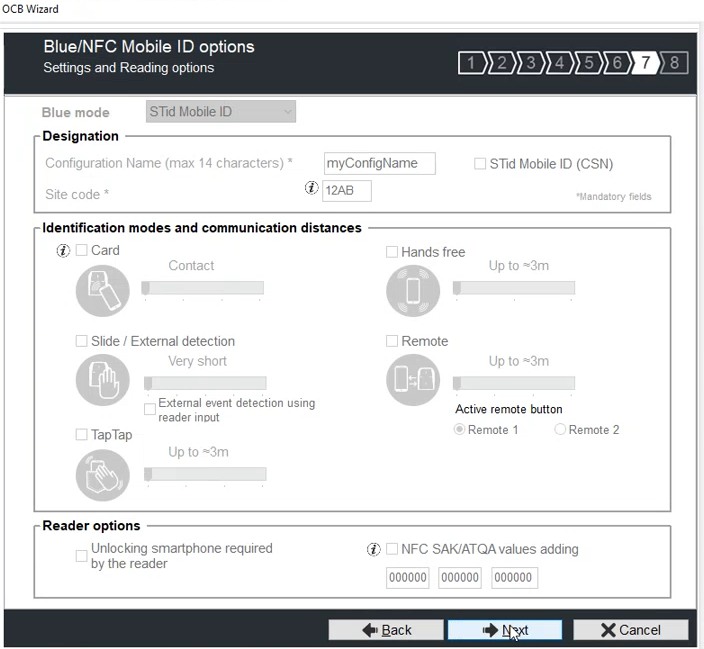Click the Slide hand detection icon
This screenshot has width=704, height=649.
[103, 380]
